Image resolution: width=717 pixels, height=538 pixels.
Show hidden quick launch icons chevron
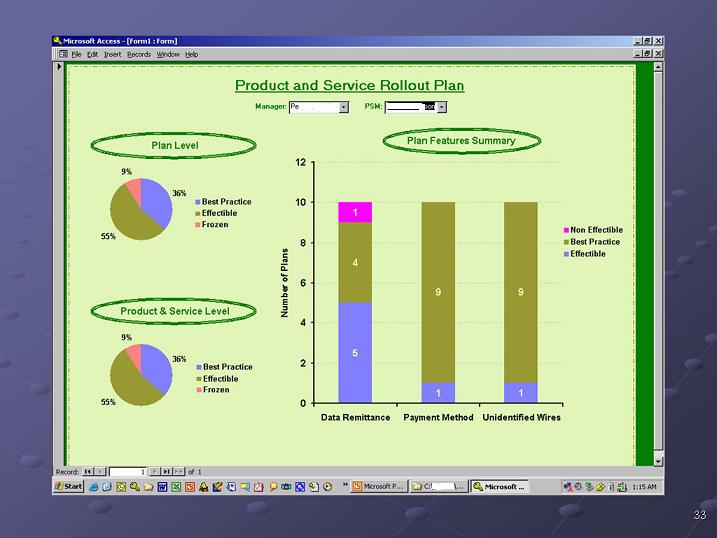point(345,487)
